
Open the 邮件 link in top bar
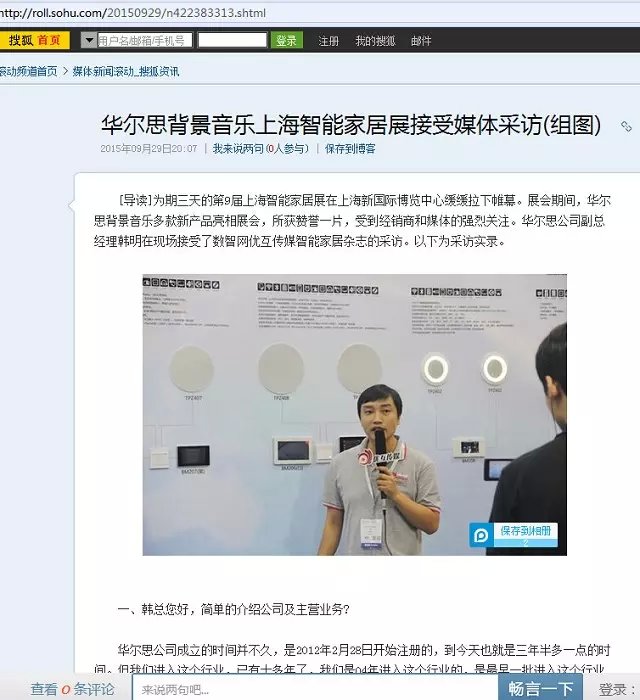coord(421,41)
